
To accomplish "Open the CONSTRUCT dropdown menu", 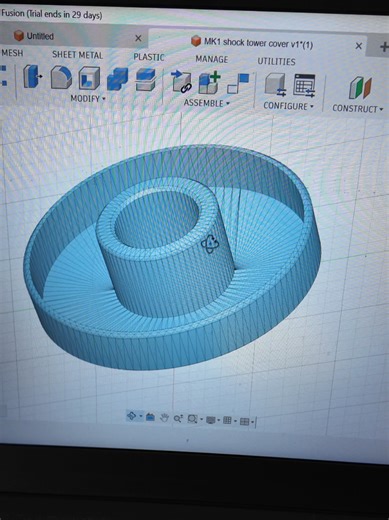I will [x=358, y=109].
